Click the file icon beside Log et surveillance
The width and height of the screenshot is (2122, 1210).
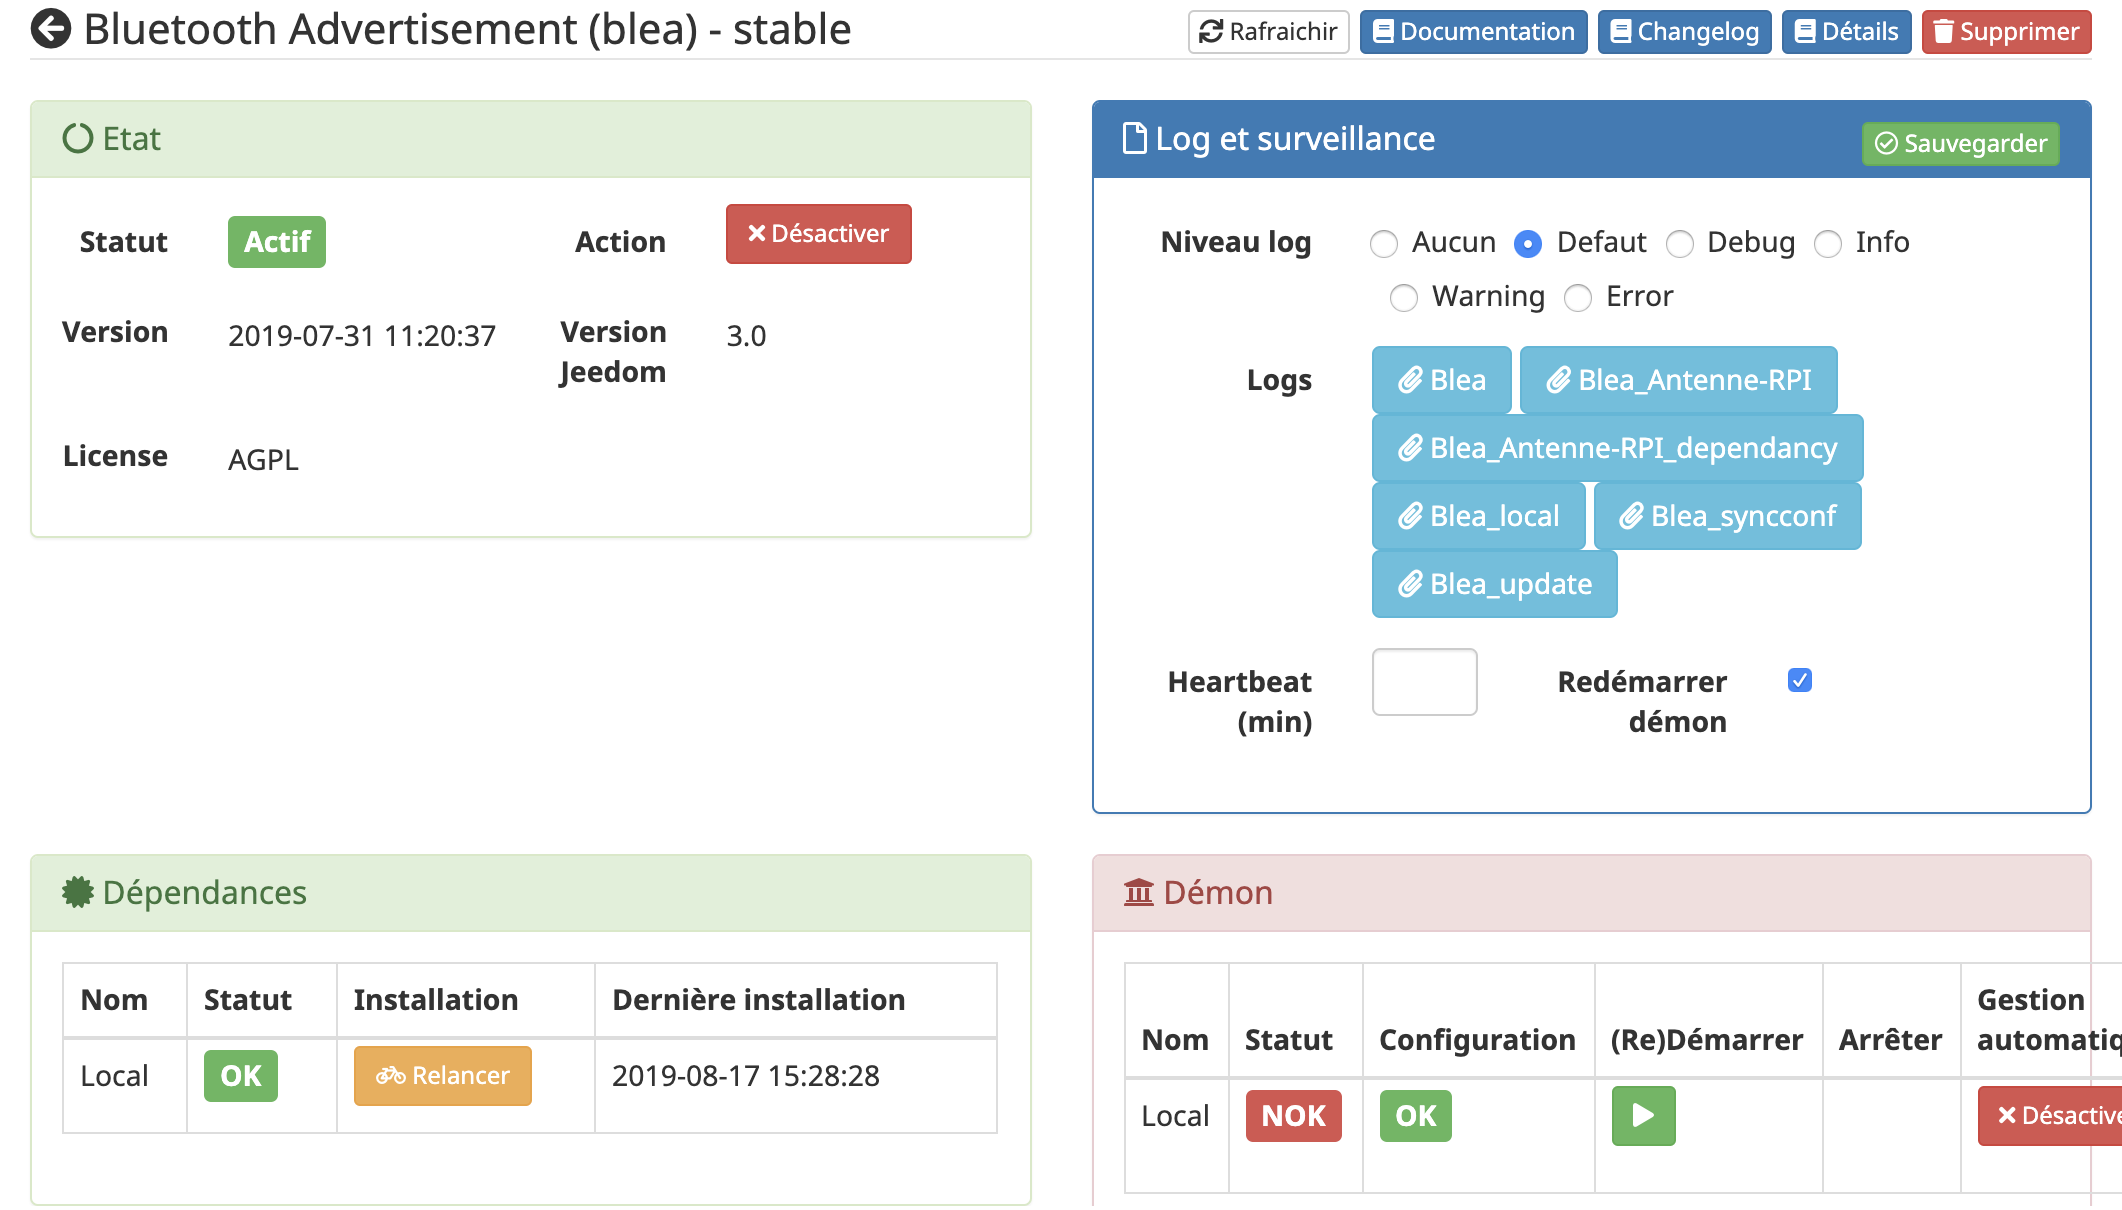[1135, 138]
